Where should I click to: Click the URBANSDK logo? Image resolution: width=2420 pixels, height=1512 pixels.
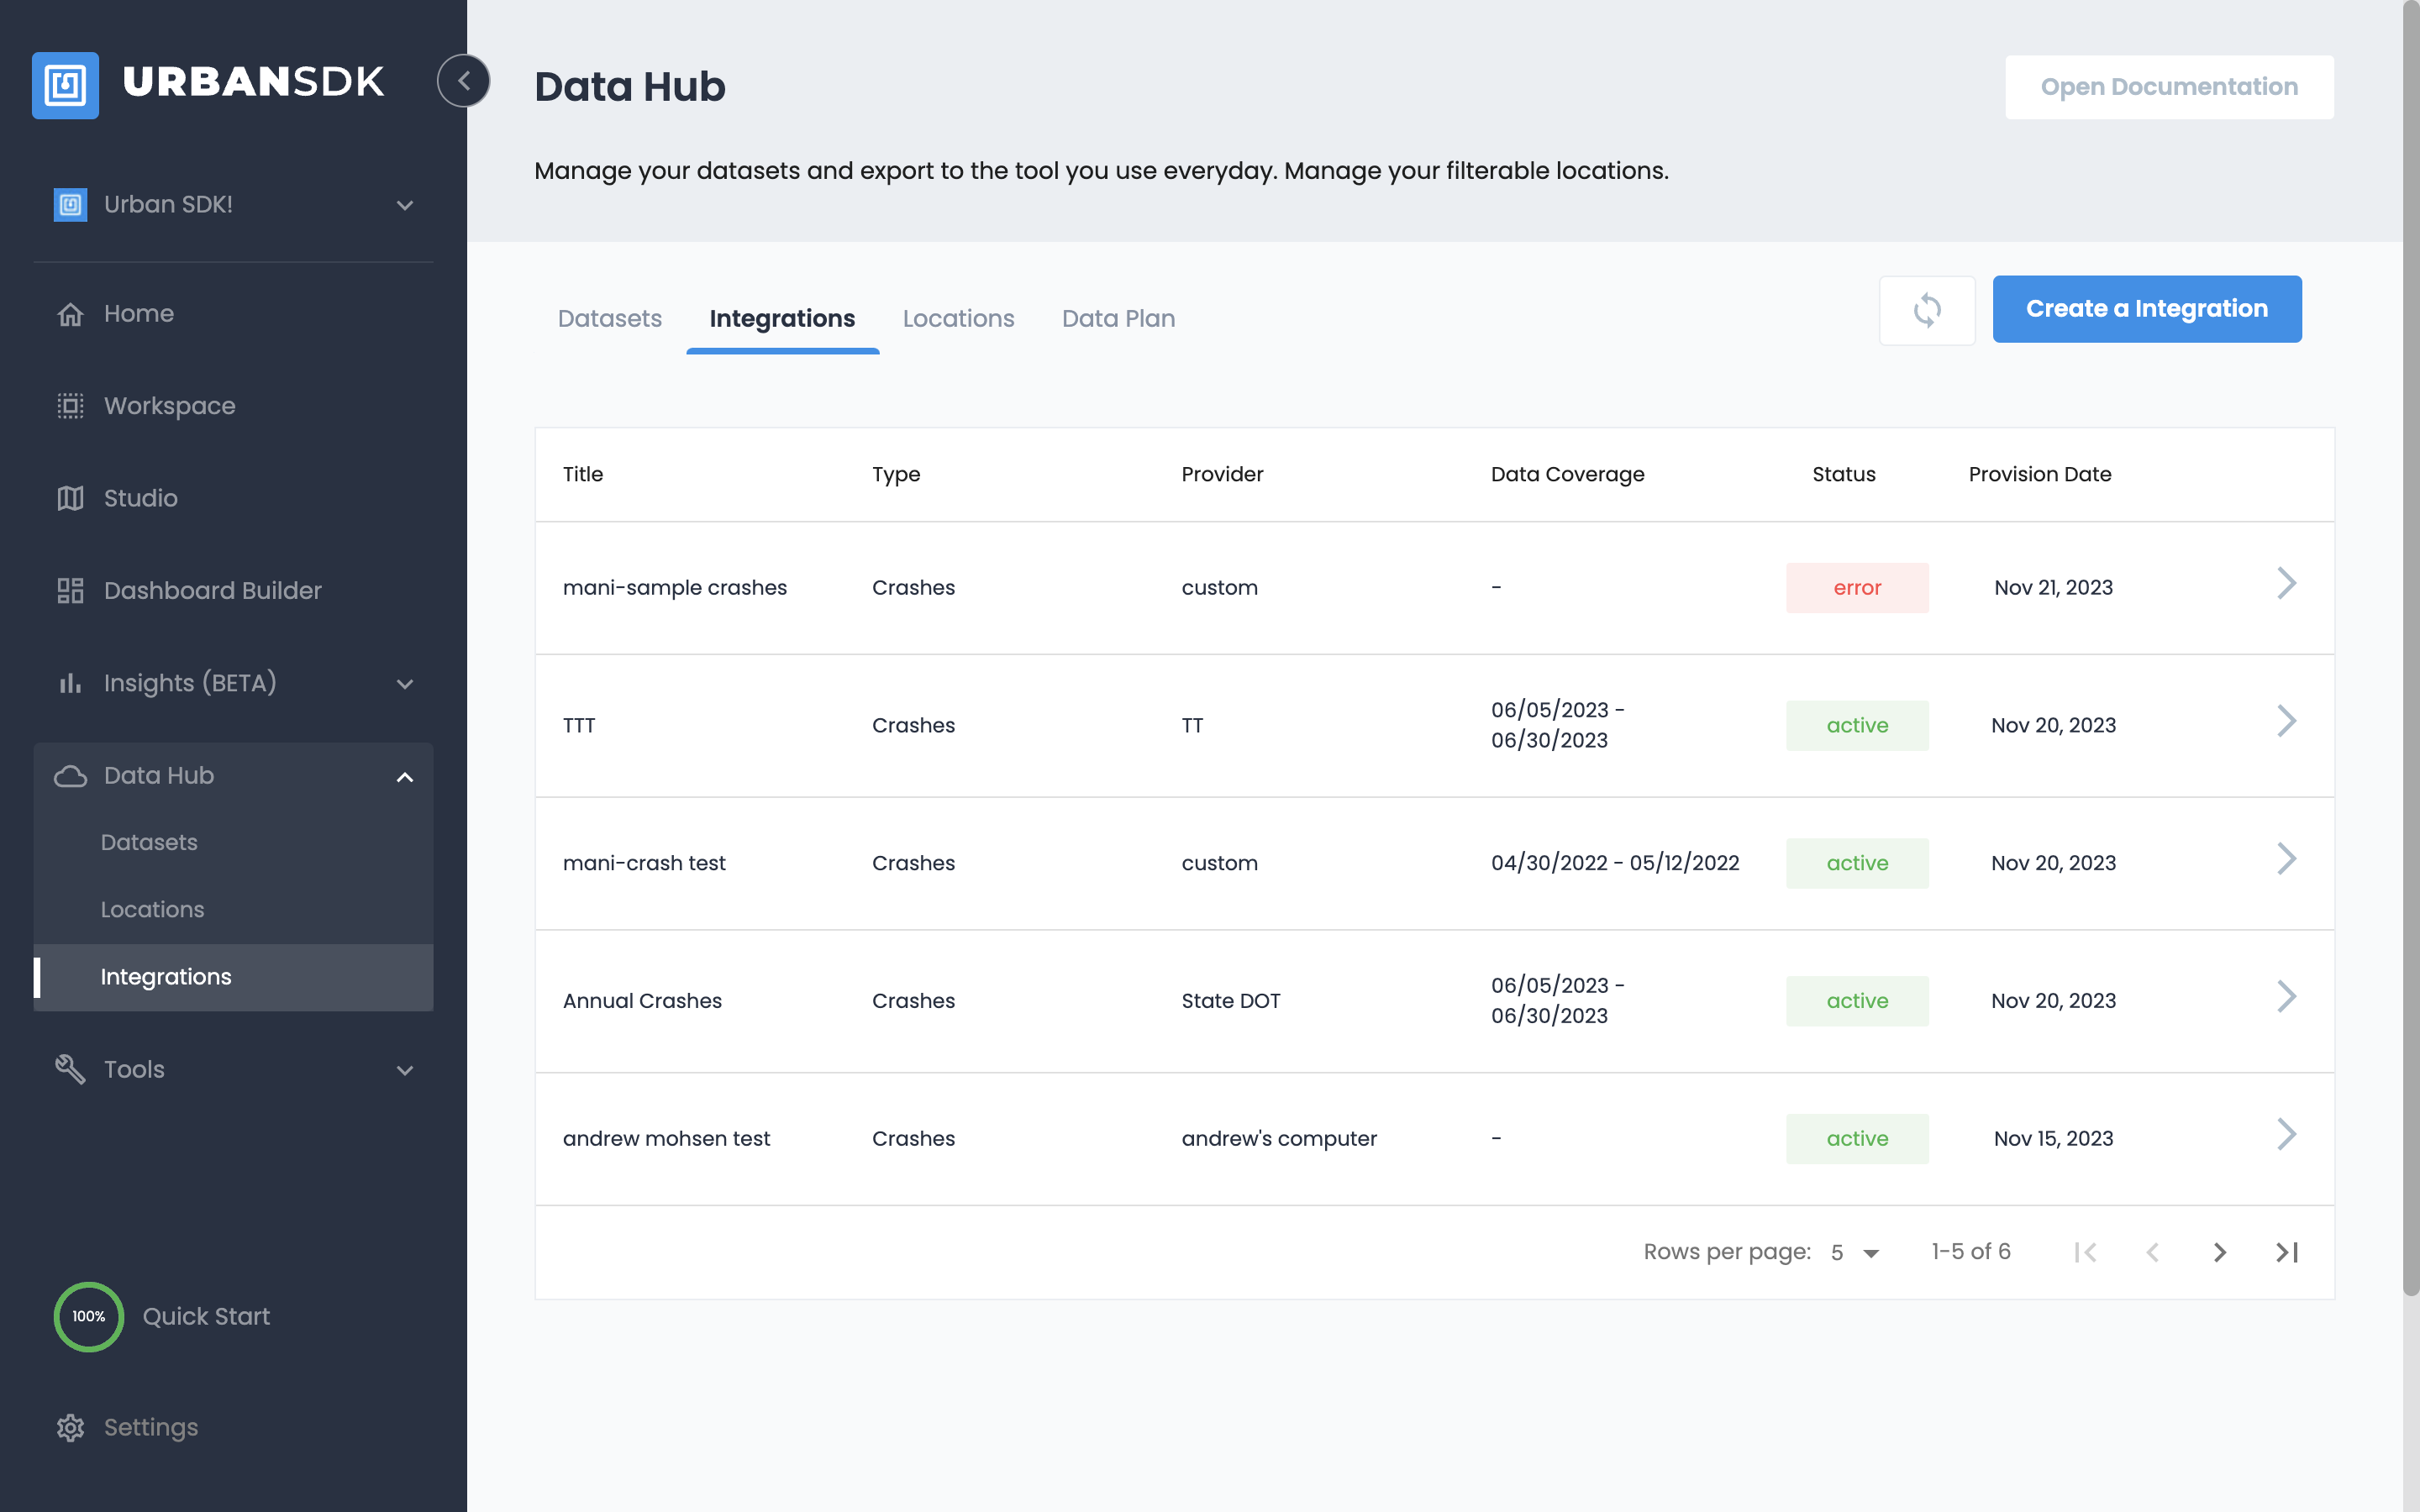click(208, 84)
